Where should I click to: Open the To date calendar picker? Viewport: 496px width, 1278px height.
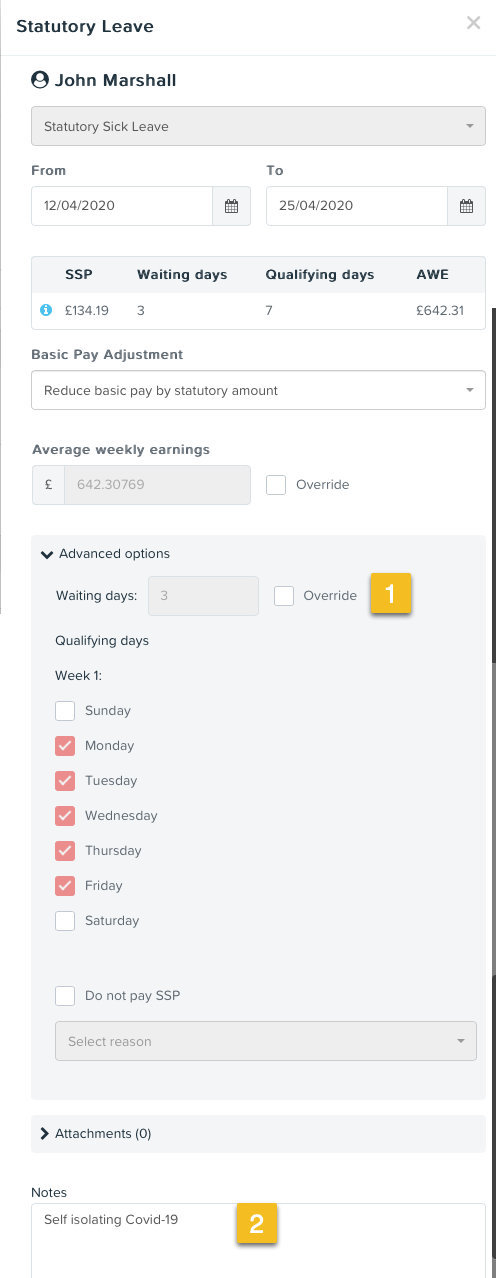[x=466, y=206]
